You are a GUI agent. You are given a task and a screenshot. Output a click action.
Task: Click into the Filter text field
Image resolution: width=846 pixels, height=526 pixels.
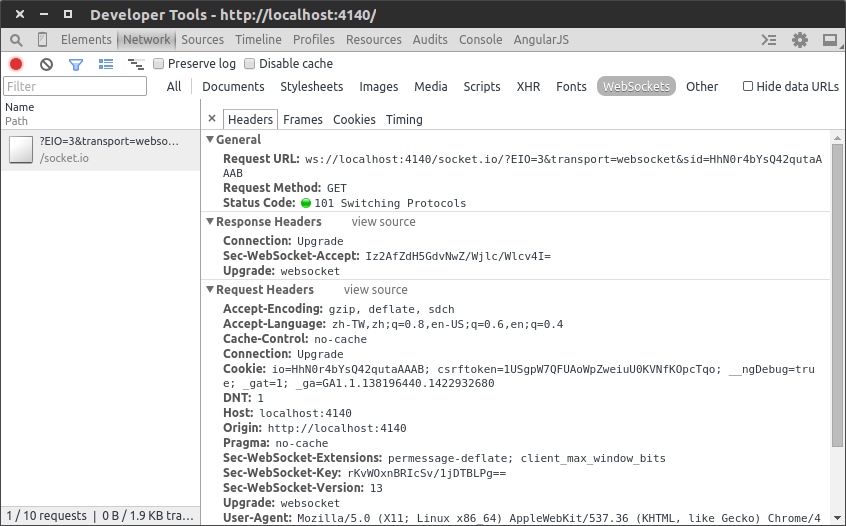75,86
